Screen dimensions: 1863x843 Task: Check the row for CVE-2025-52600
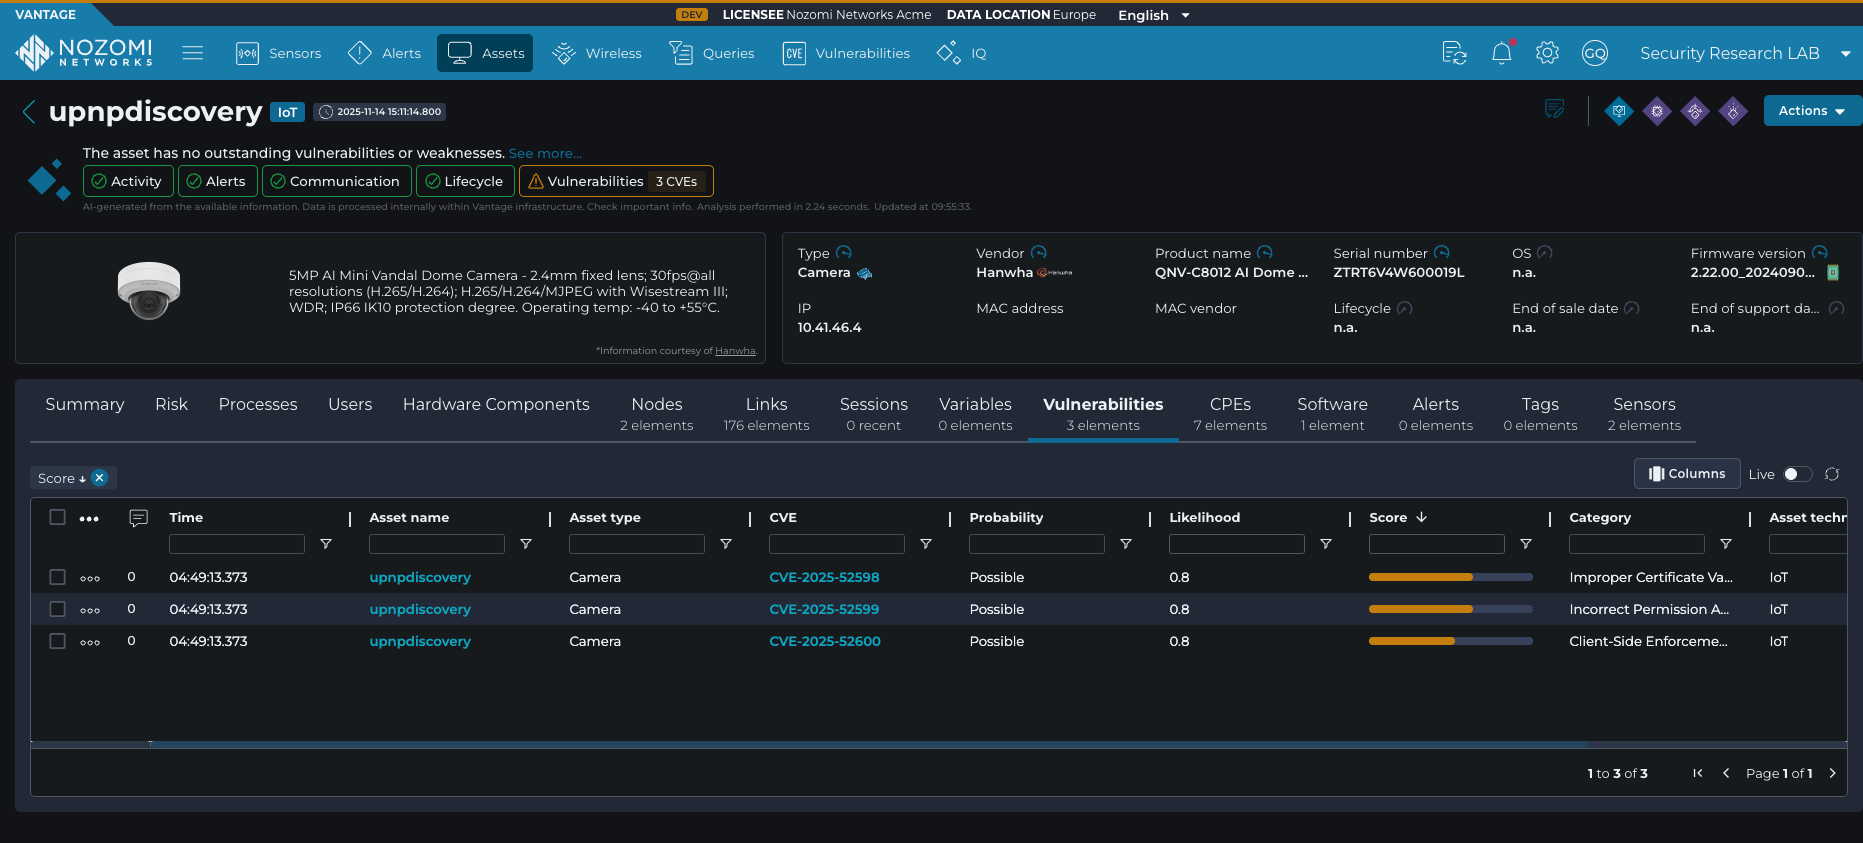point(58,641)
